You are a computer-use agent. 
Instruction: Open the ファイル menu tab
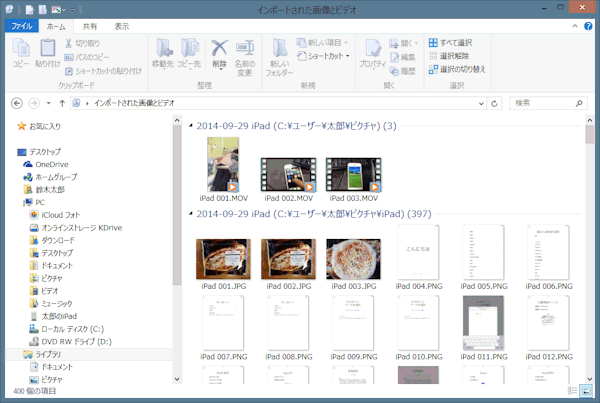click(x=20, y=25)
